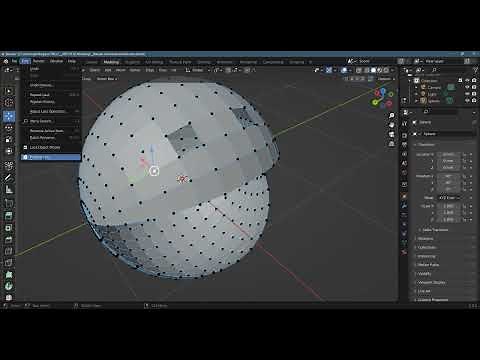Viewport: 480px width, 360px height.
Task: Select wireframe viewport shading icon
Action: (367, 70)
